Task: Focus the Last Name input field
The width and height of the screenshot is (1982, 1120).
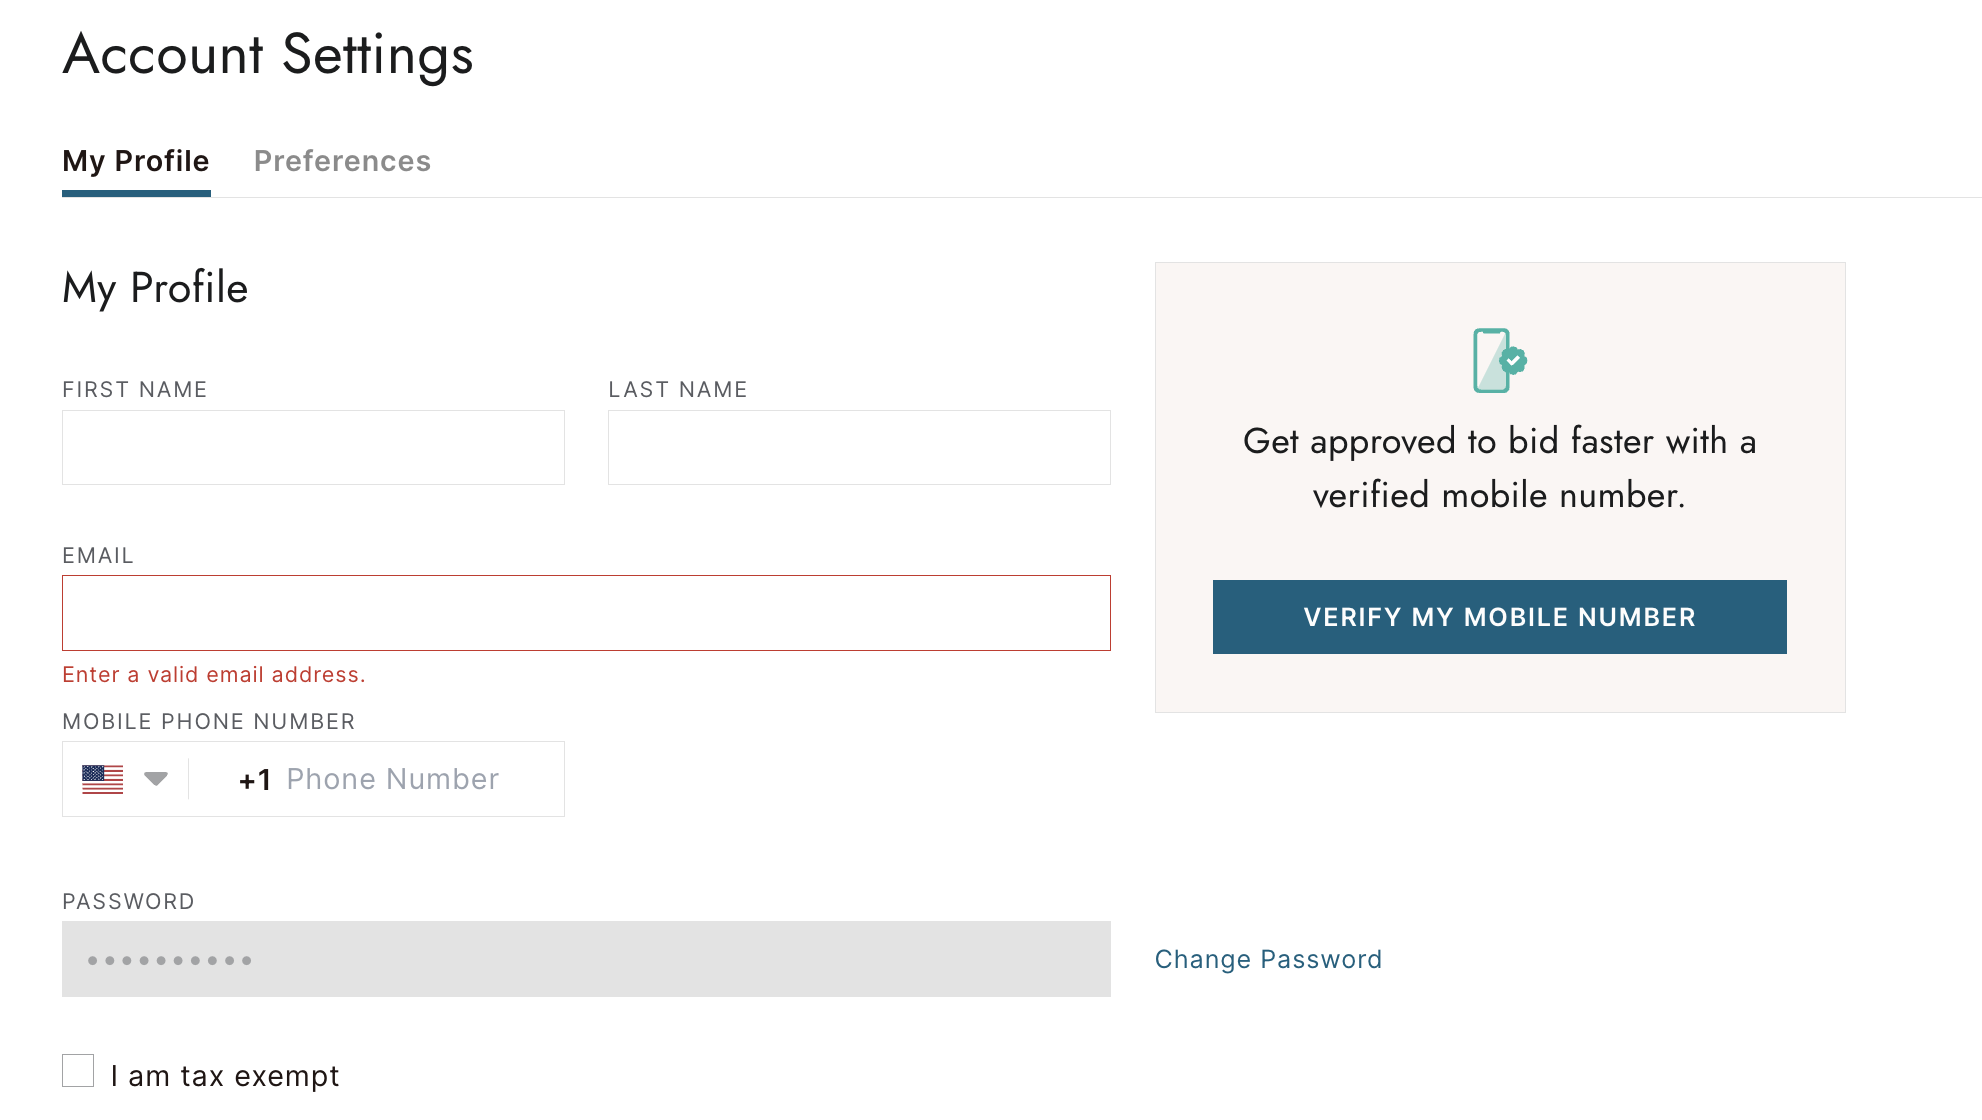Action: [x=859, y=447]
